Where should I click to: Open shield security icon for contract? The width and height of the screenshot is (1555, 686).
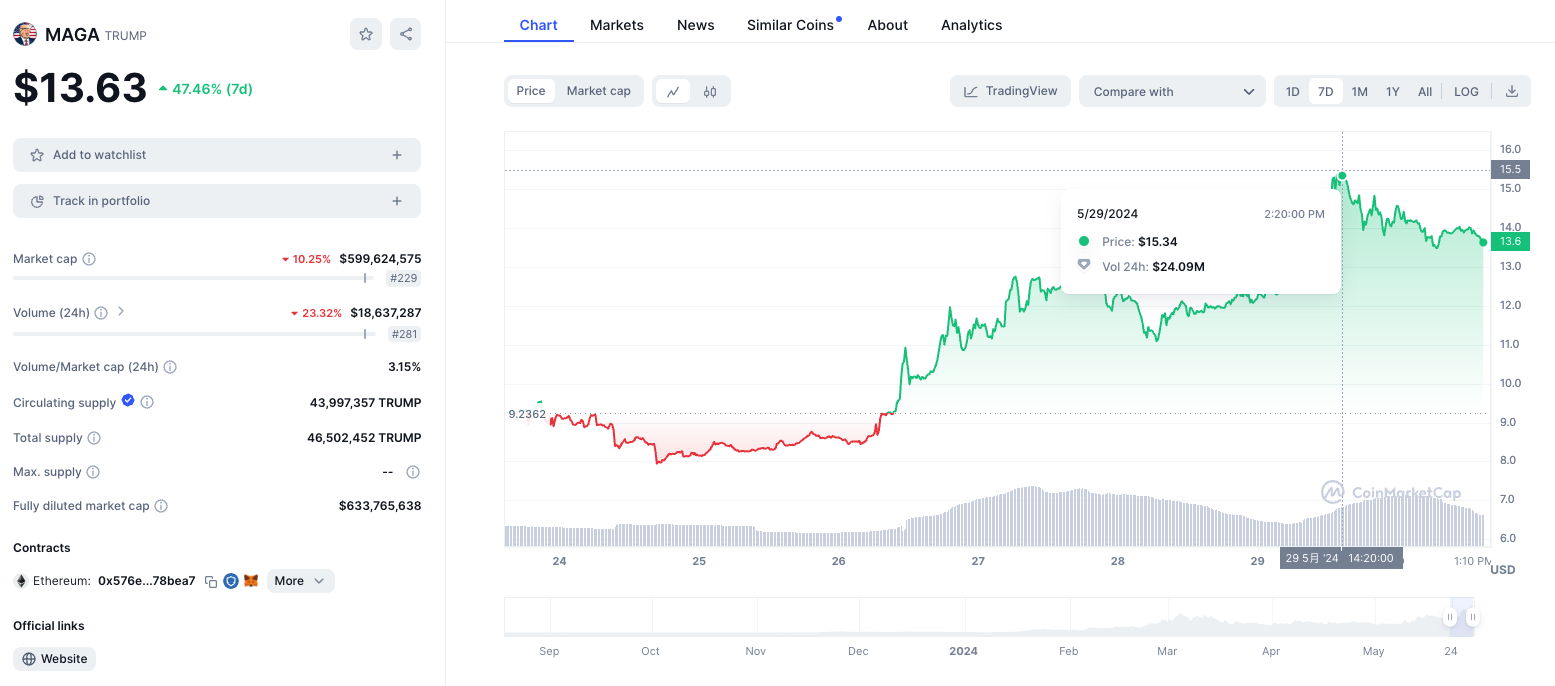(x=231, y=581)
